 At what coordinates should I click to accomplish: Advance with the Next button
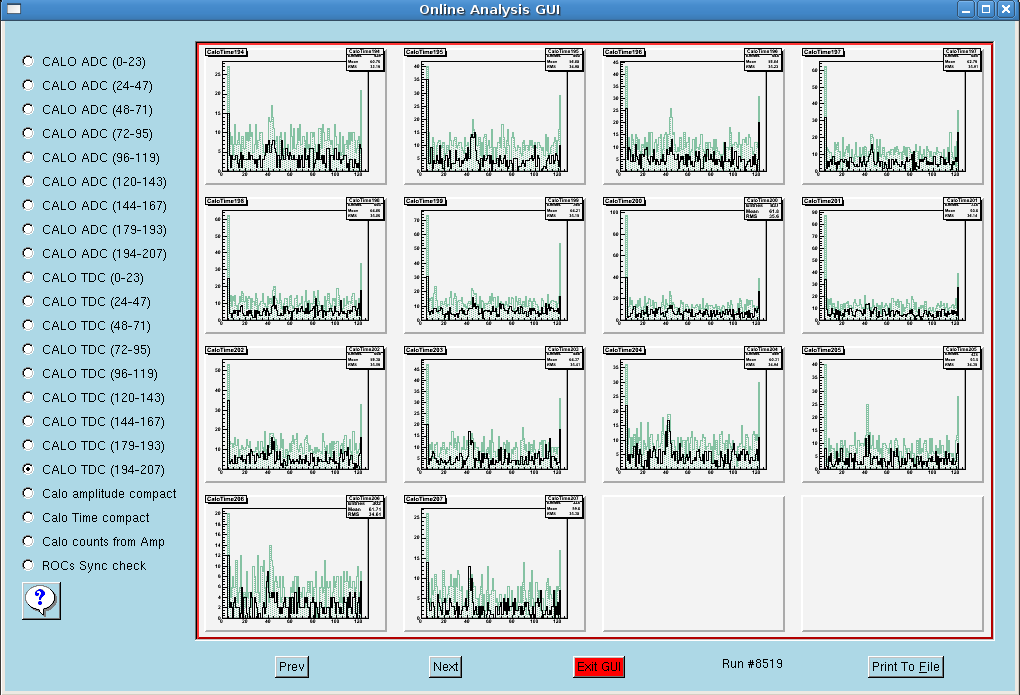pos(446,666)
